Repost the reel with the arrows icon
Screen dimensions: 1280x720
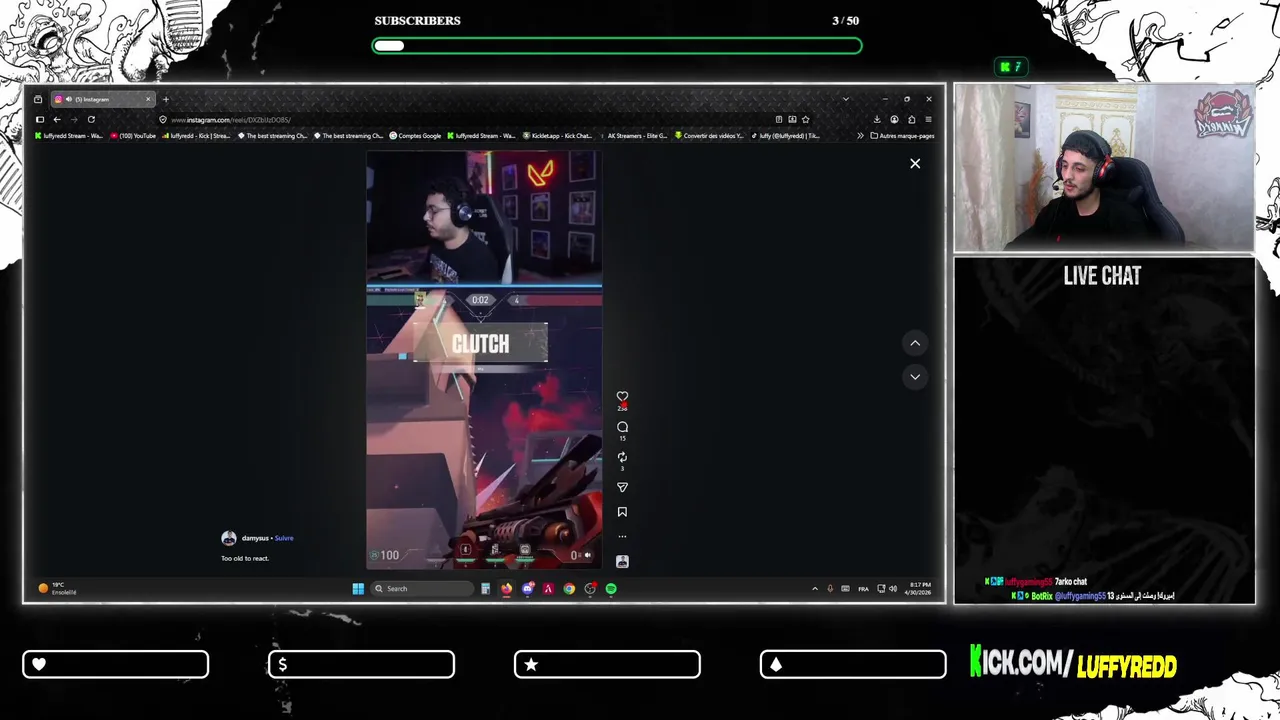[622, 457]
